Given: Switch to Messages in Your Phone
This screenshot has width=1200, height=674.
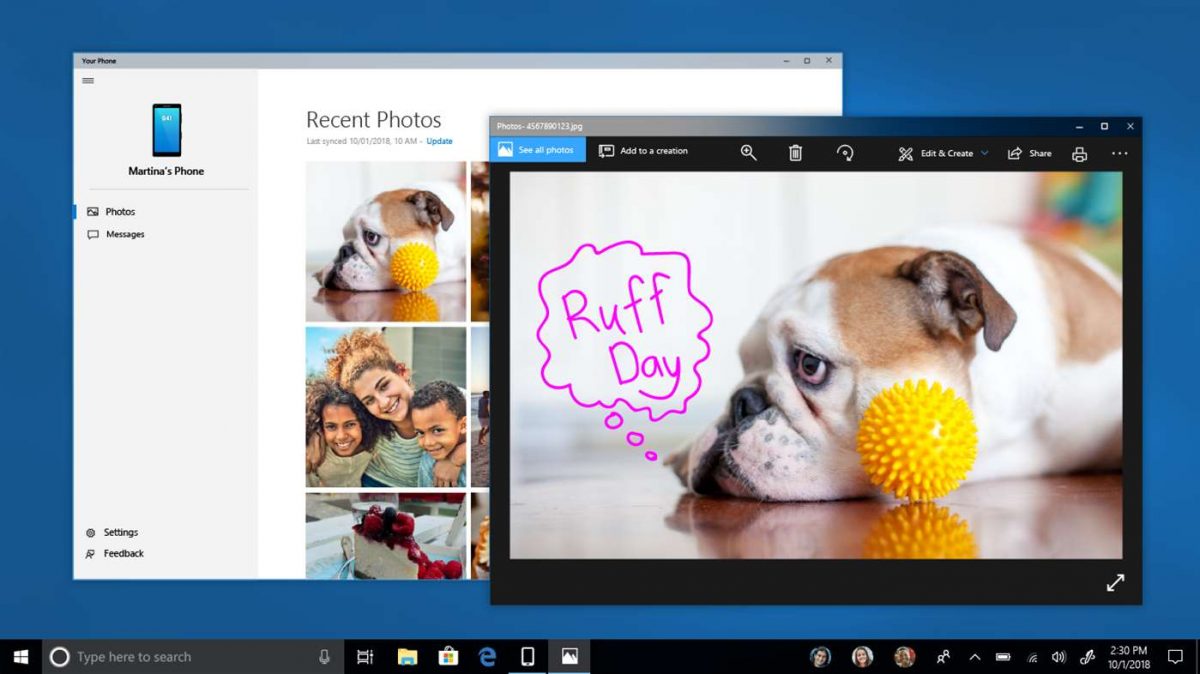Looking at the screenshot, I should point(121,234).
